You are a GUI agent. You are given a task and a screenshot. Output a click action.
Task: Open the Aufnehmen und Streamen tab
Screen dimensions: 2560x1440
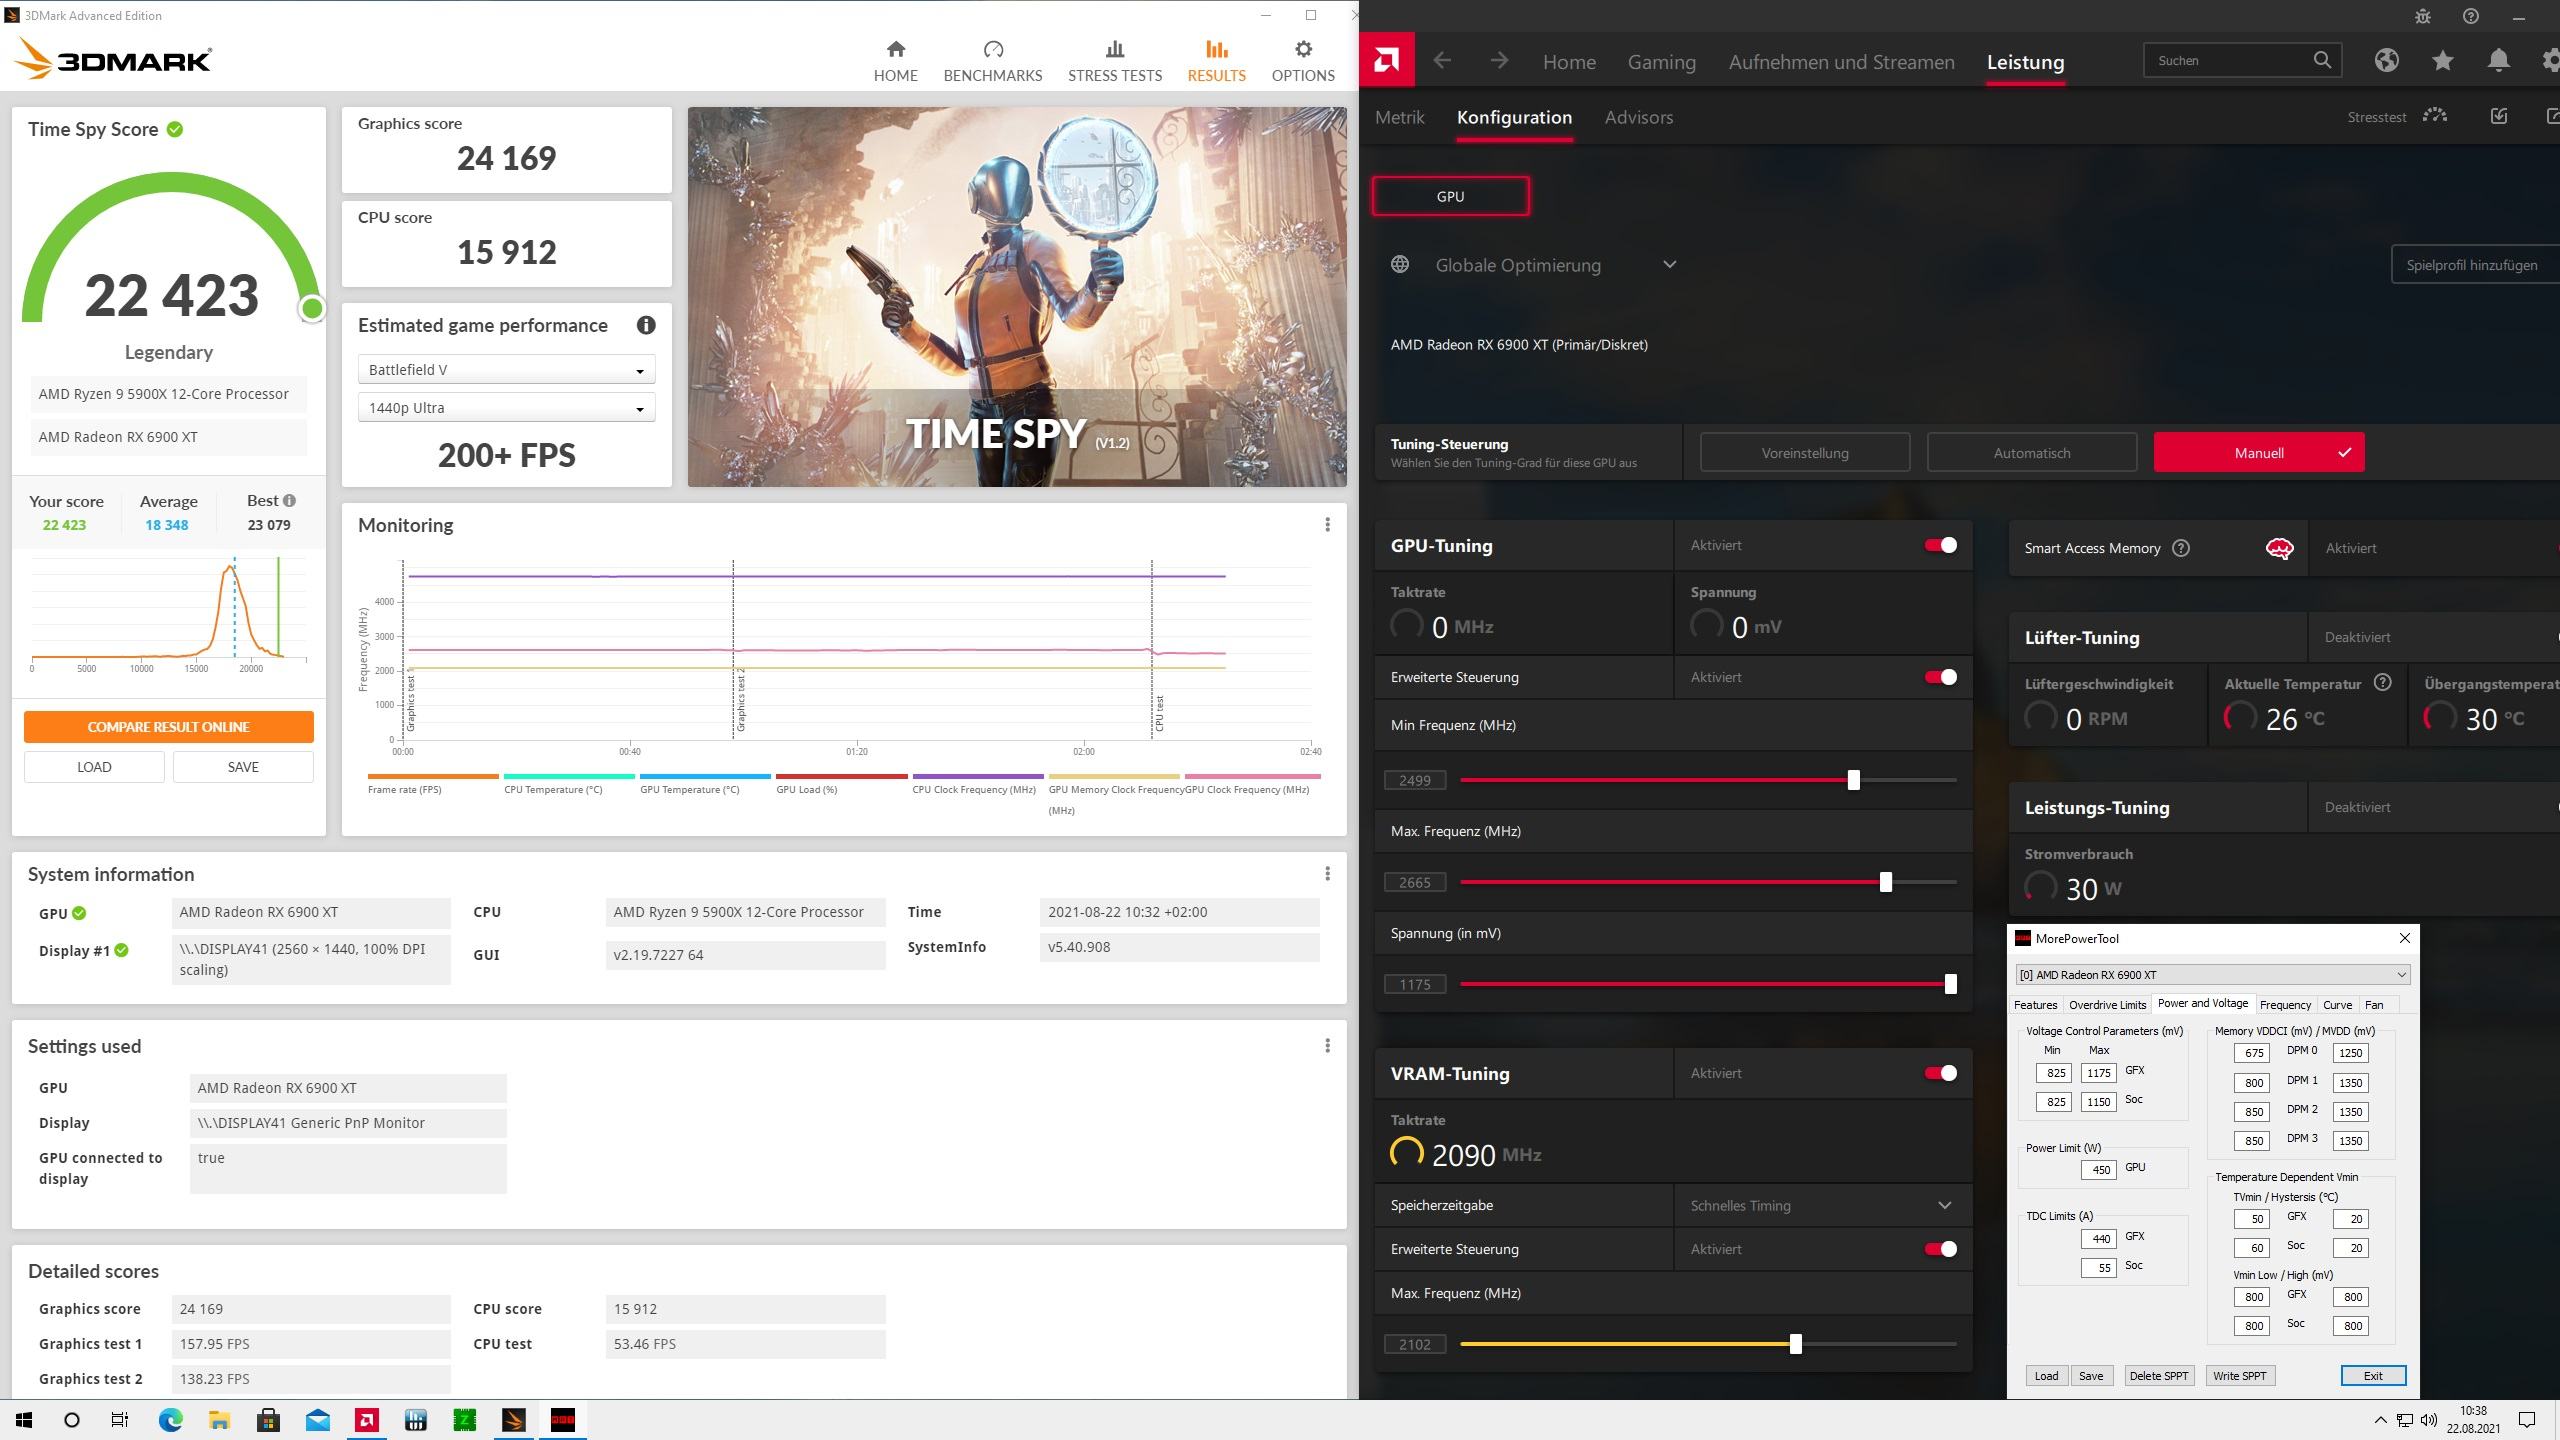1841,62
